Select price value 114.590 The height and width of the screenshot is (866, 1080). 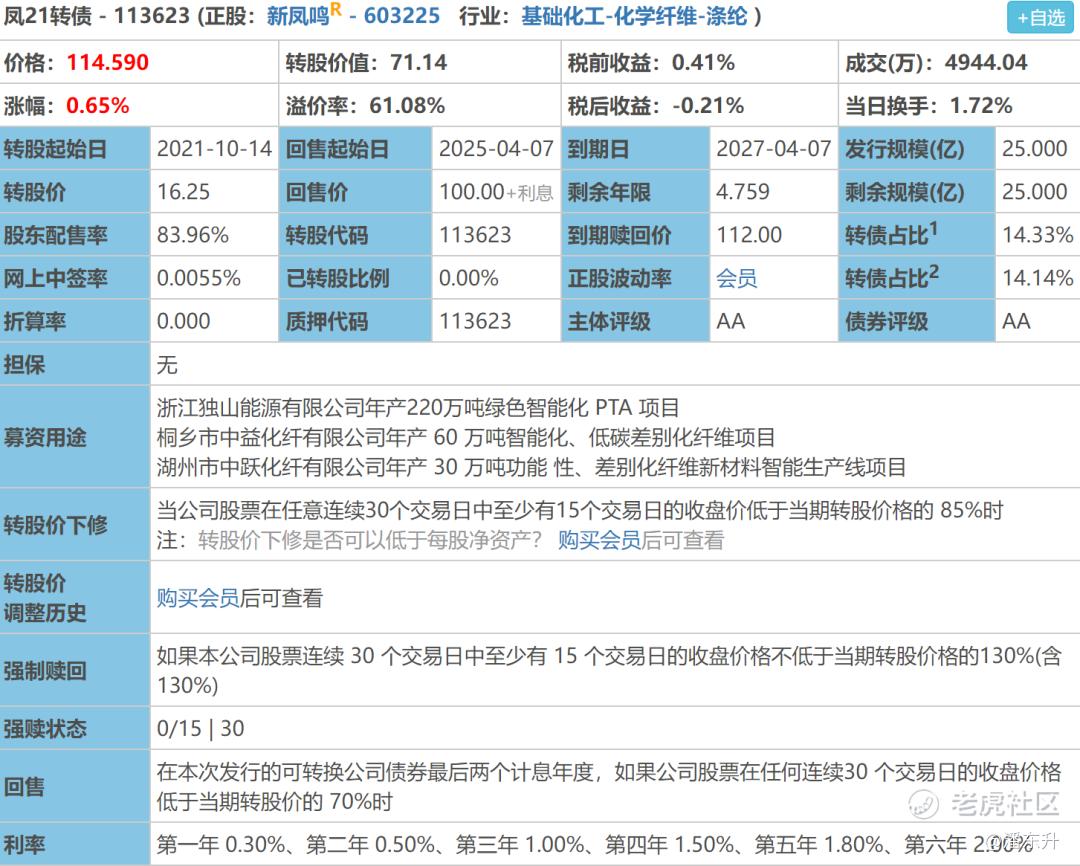107,62
